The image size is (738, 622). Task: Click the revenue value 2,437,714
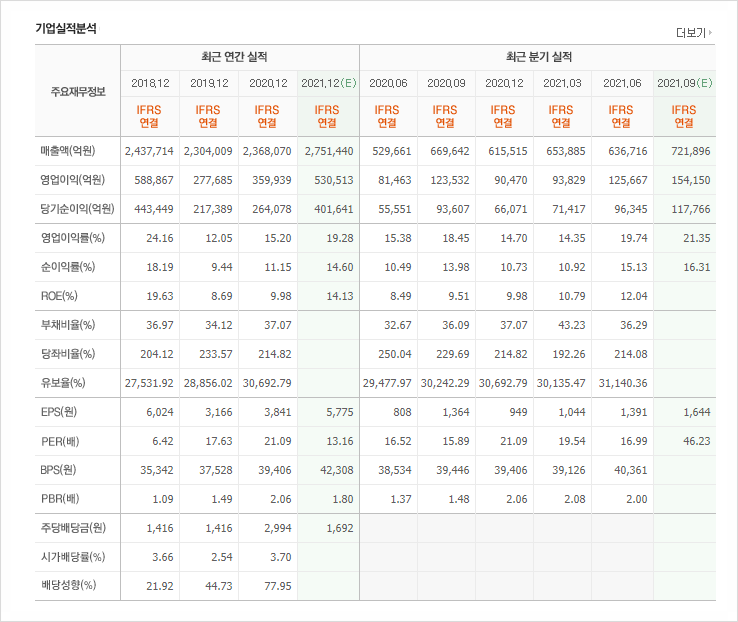pyautogui.click(x=149, y=152)
